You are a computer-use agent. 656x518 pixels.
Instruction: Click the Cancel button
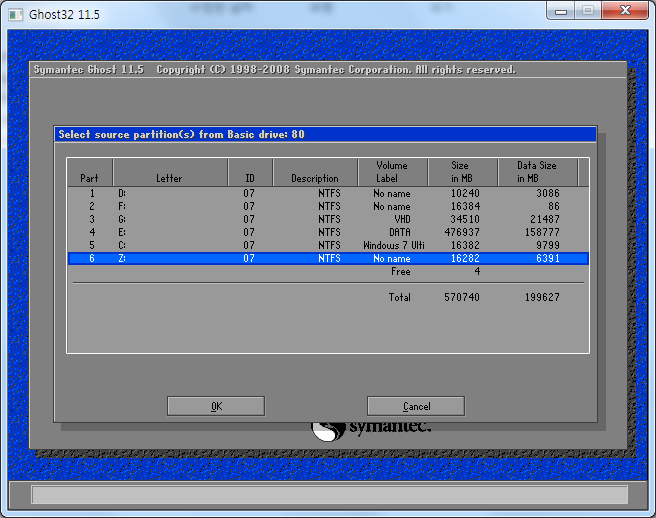(x=416, y=406)
